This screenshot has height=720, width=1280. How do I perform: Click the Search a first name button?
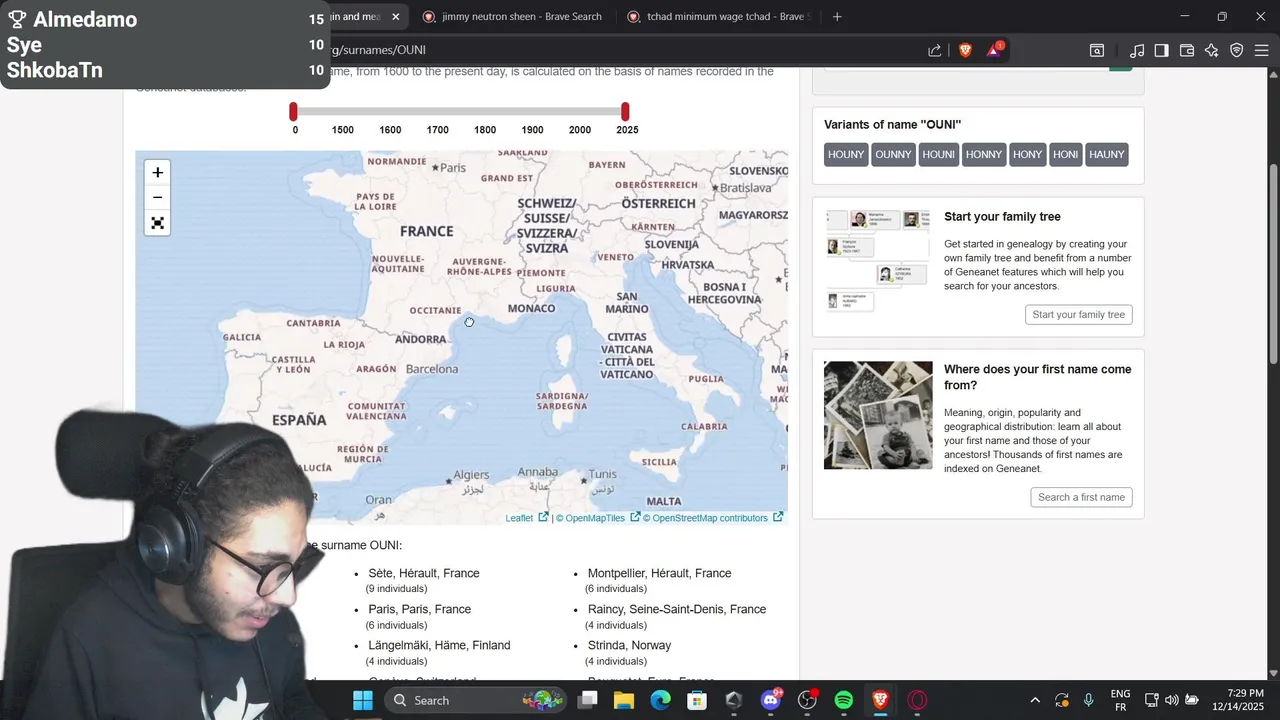[x=1081, y=497]
